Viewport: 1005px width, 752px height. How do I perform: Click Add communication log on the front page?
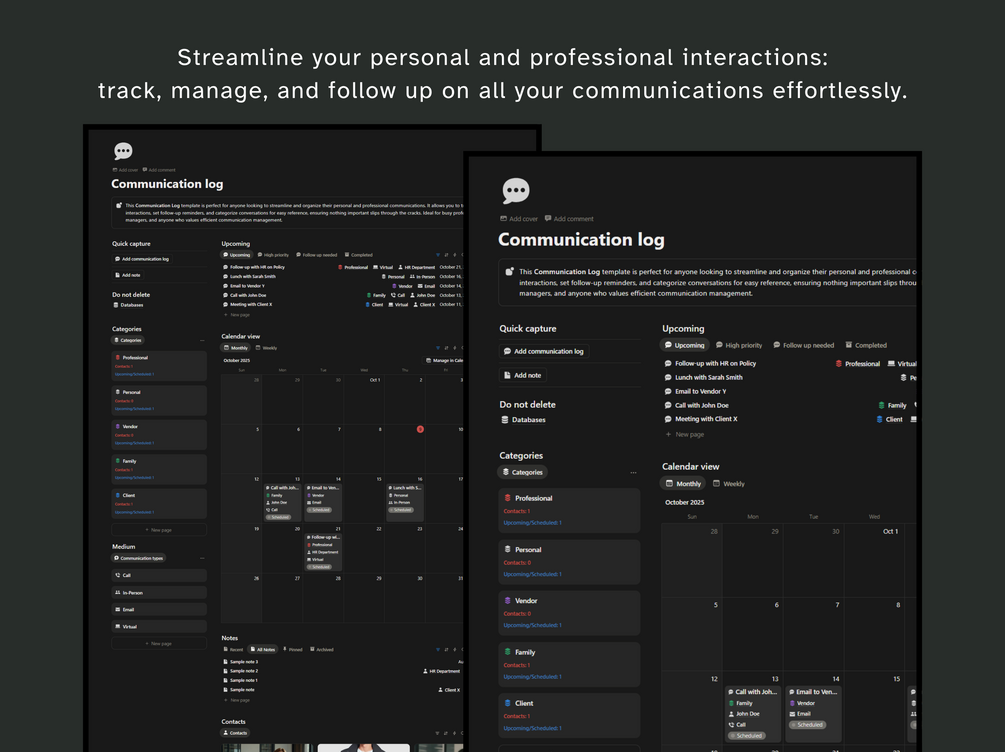[542, 351]
